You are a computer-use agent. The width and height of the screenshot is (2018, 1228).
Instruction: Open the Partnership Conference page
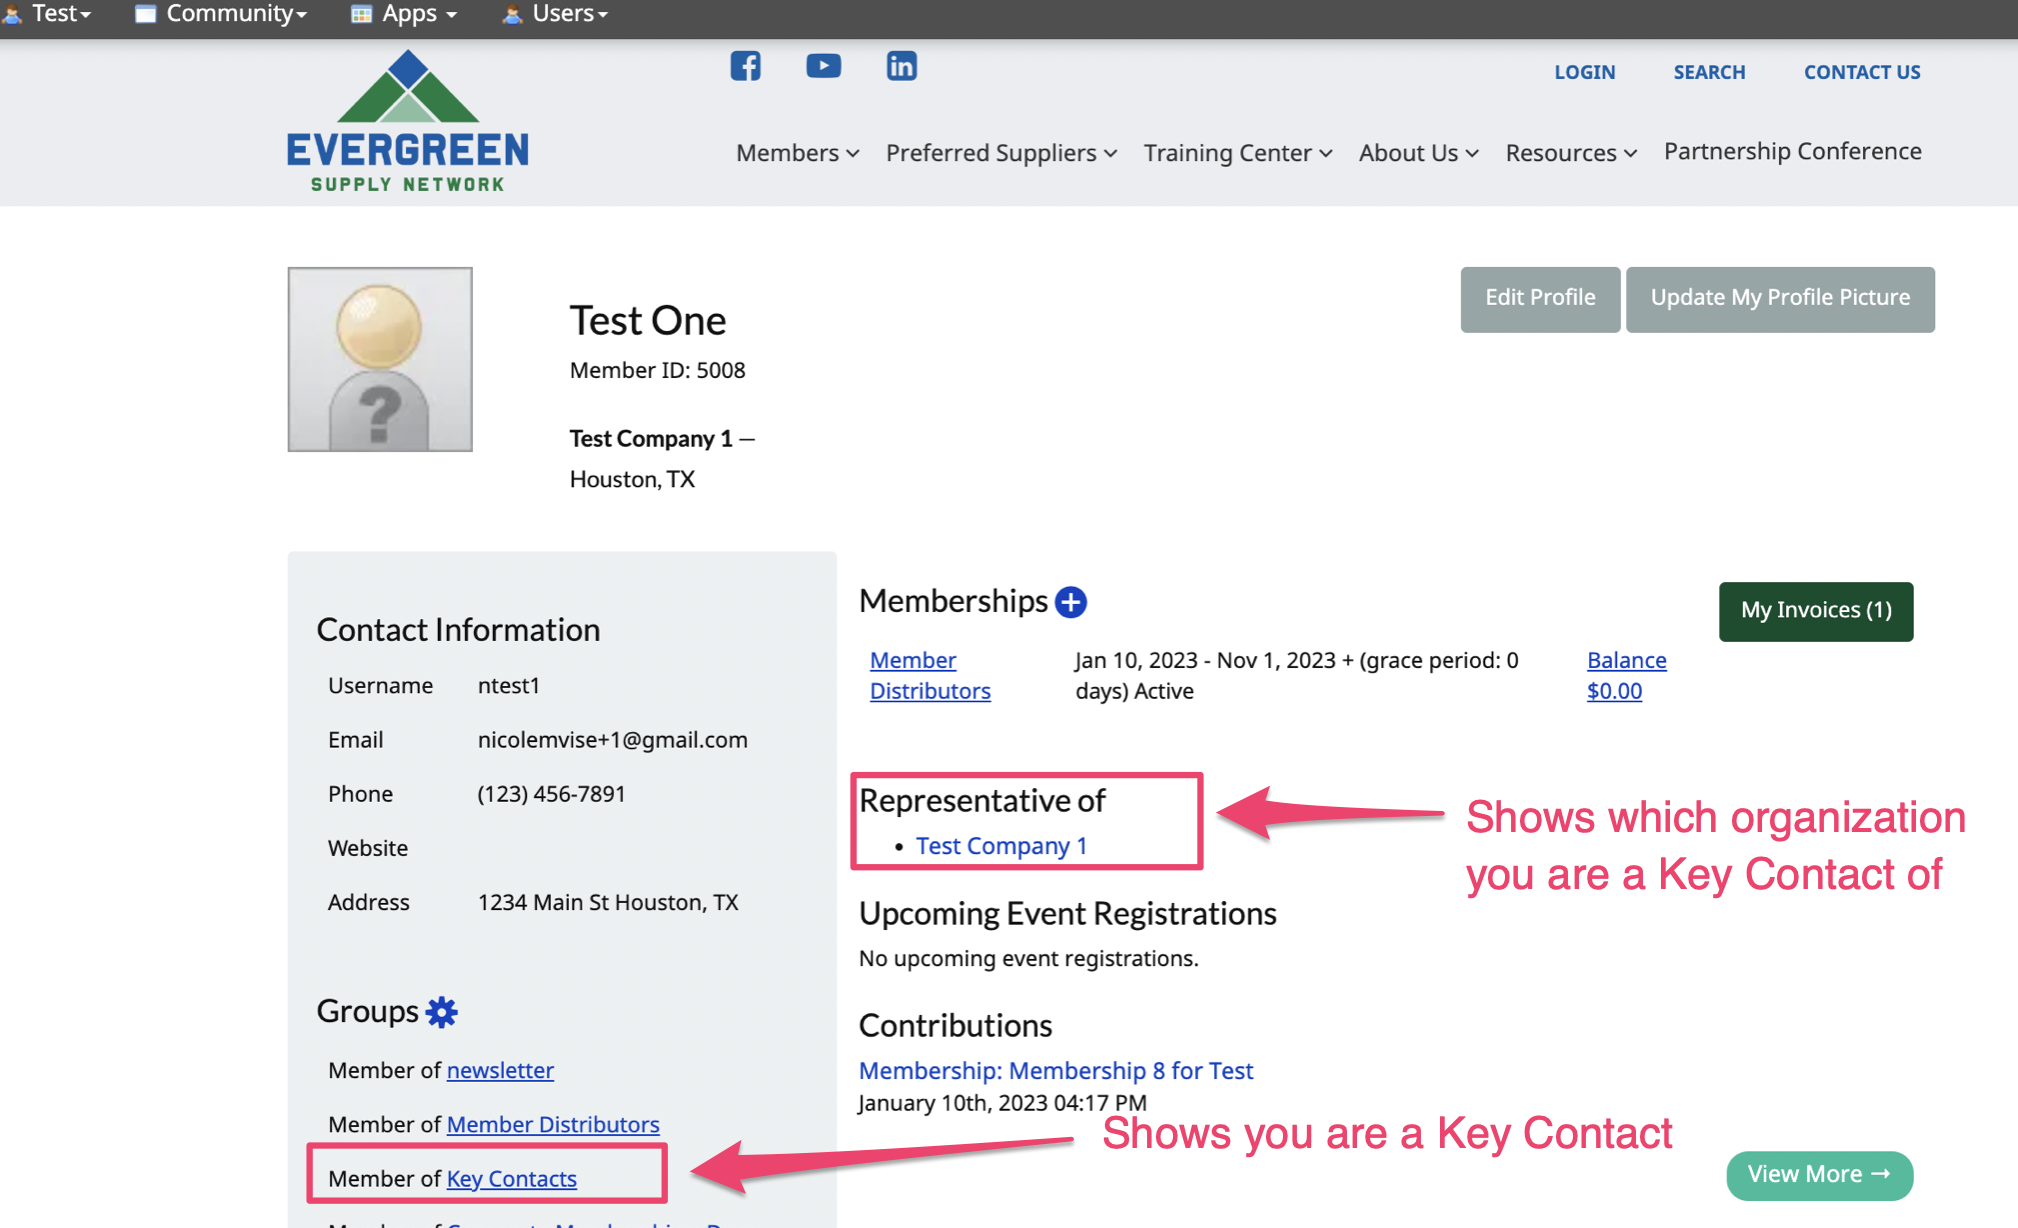[1792, 151]
